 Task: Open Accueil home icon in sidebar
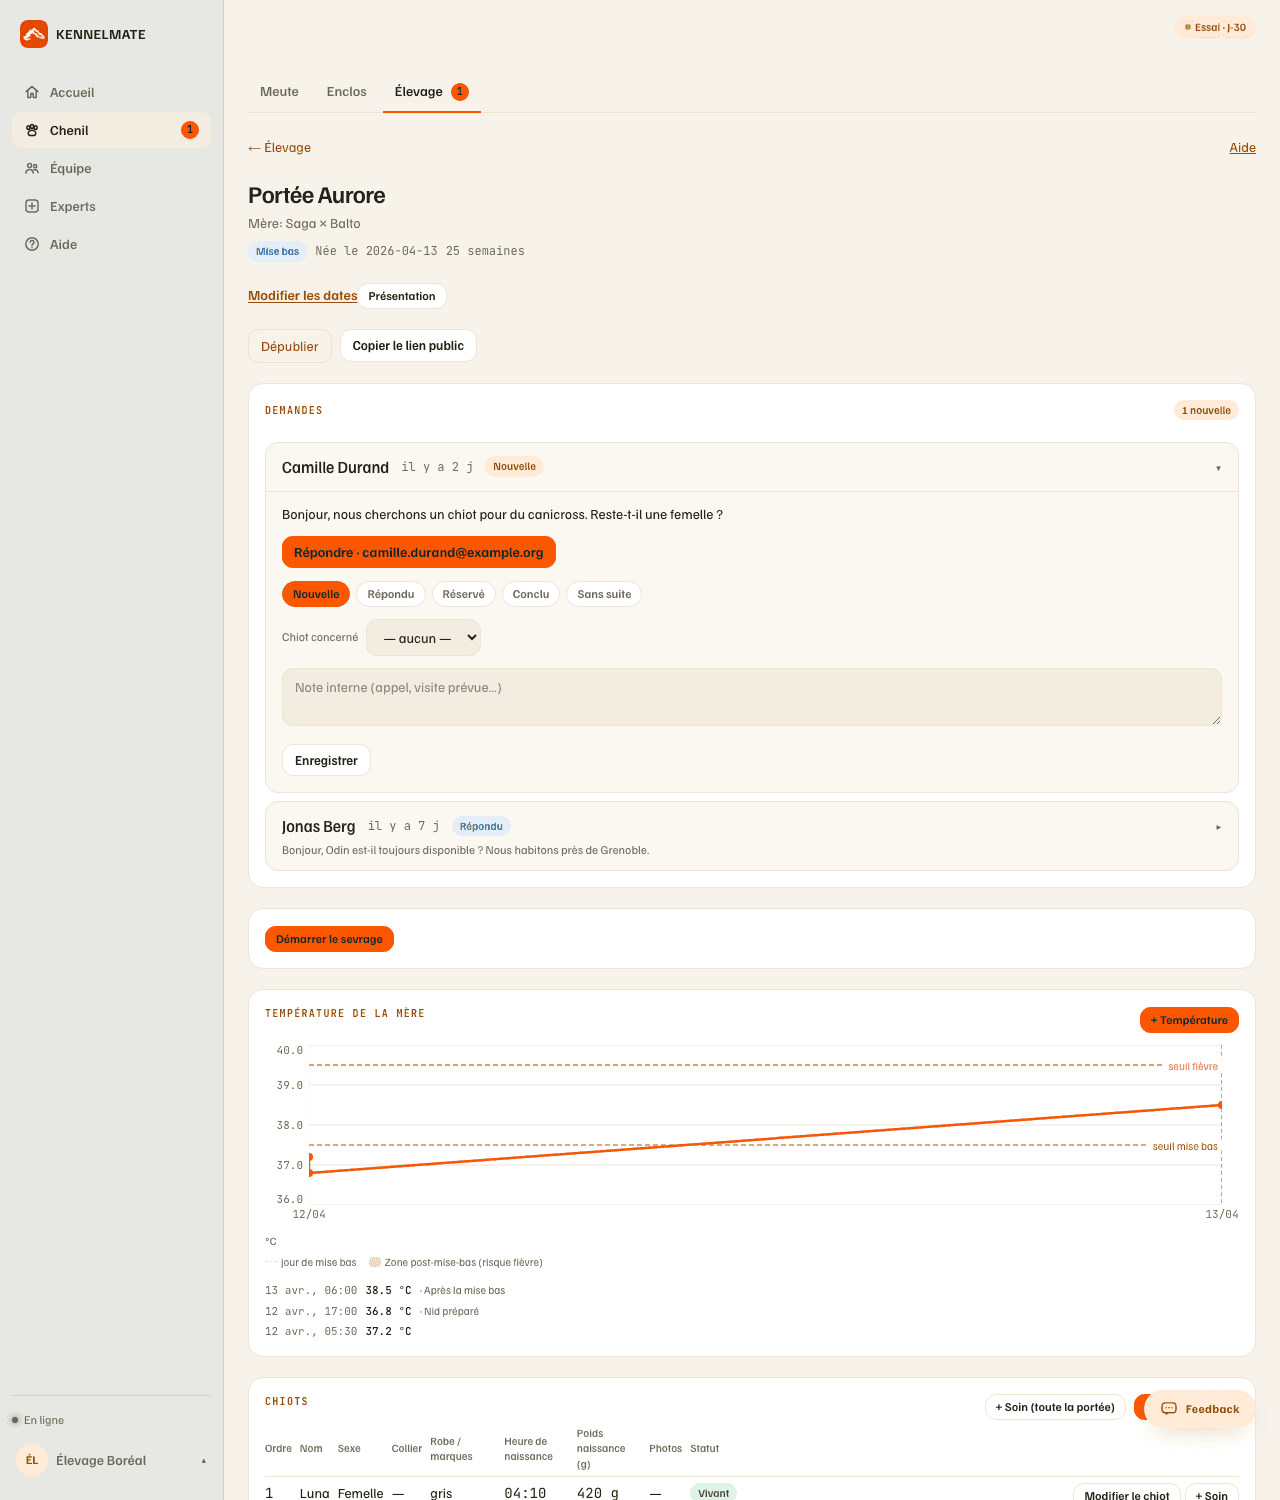[x=32, y=92]
